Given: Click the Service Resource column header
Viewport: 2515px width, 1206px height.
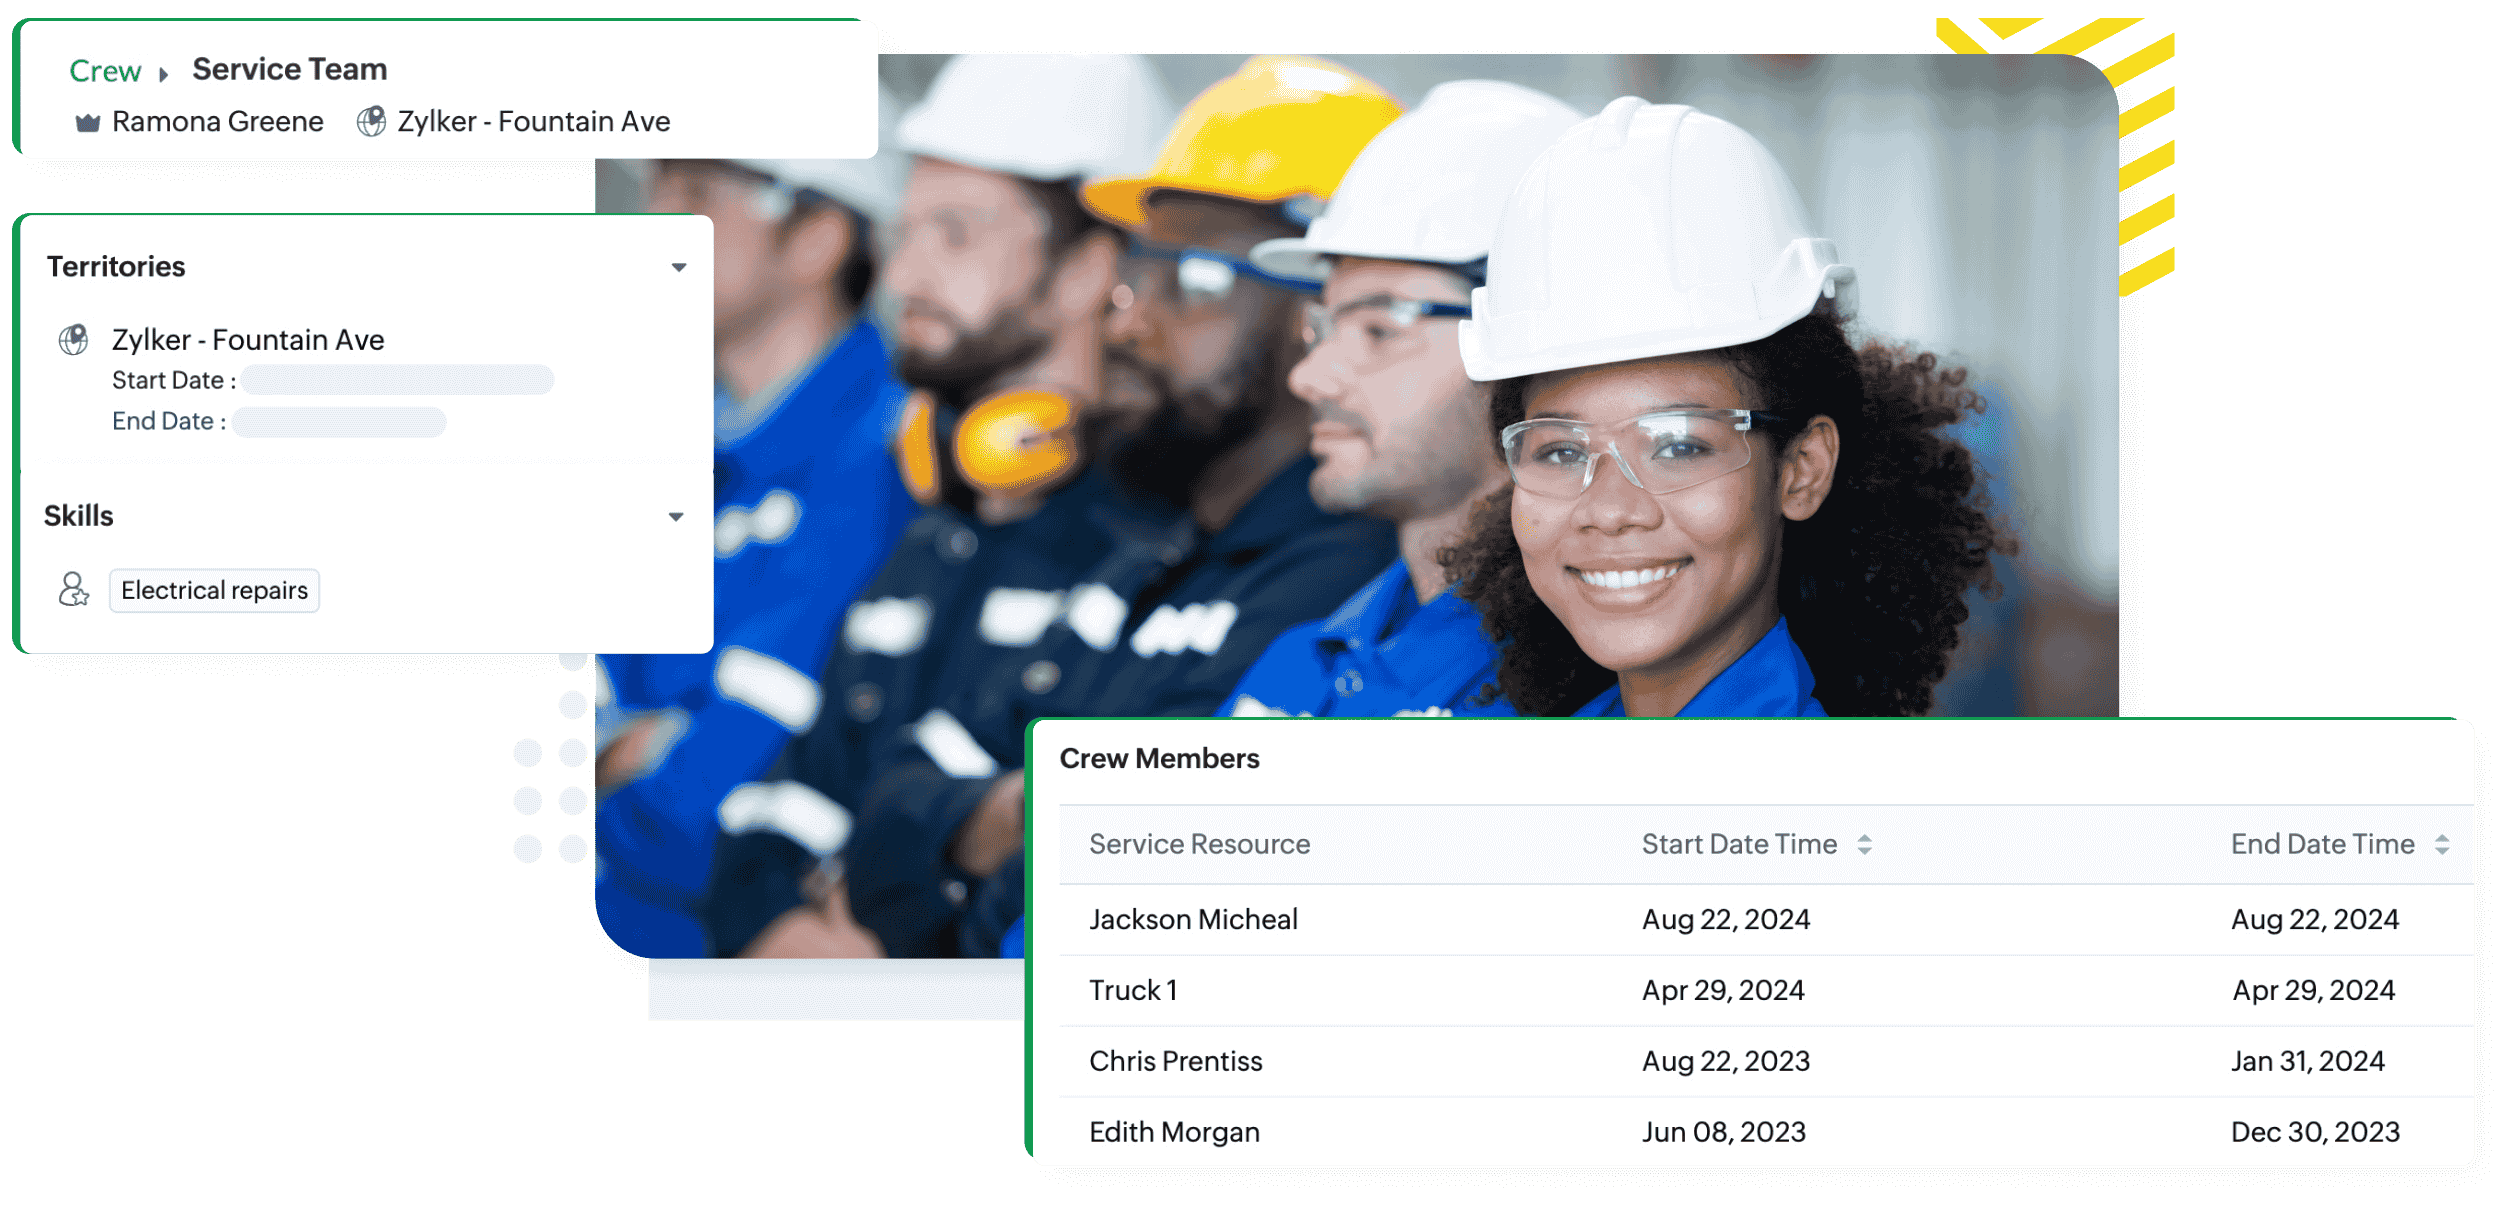Looking at the screenshot, I should pyautogui.click(x=1199, y=844).
